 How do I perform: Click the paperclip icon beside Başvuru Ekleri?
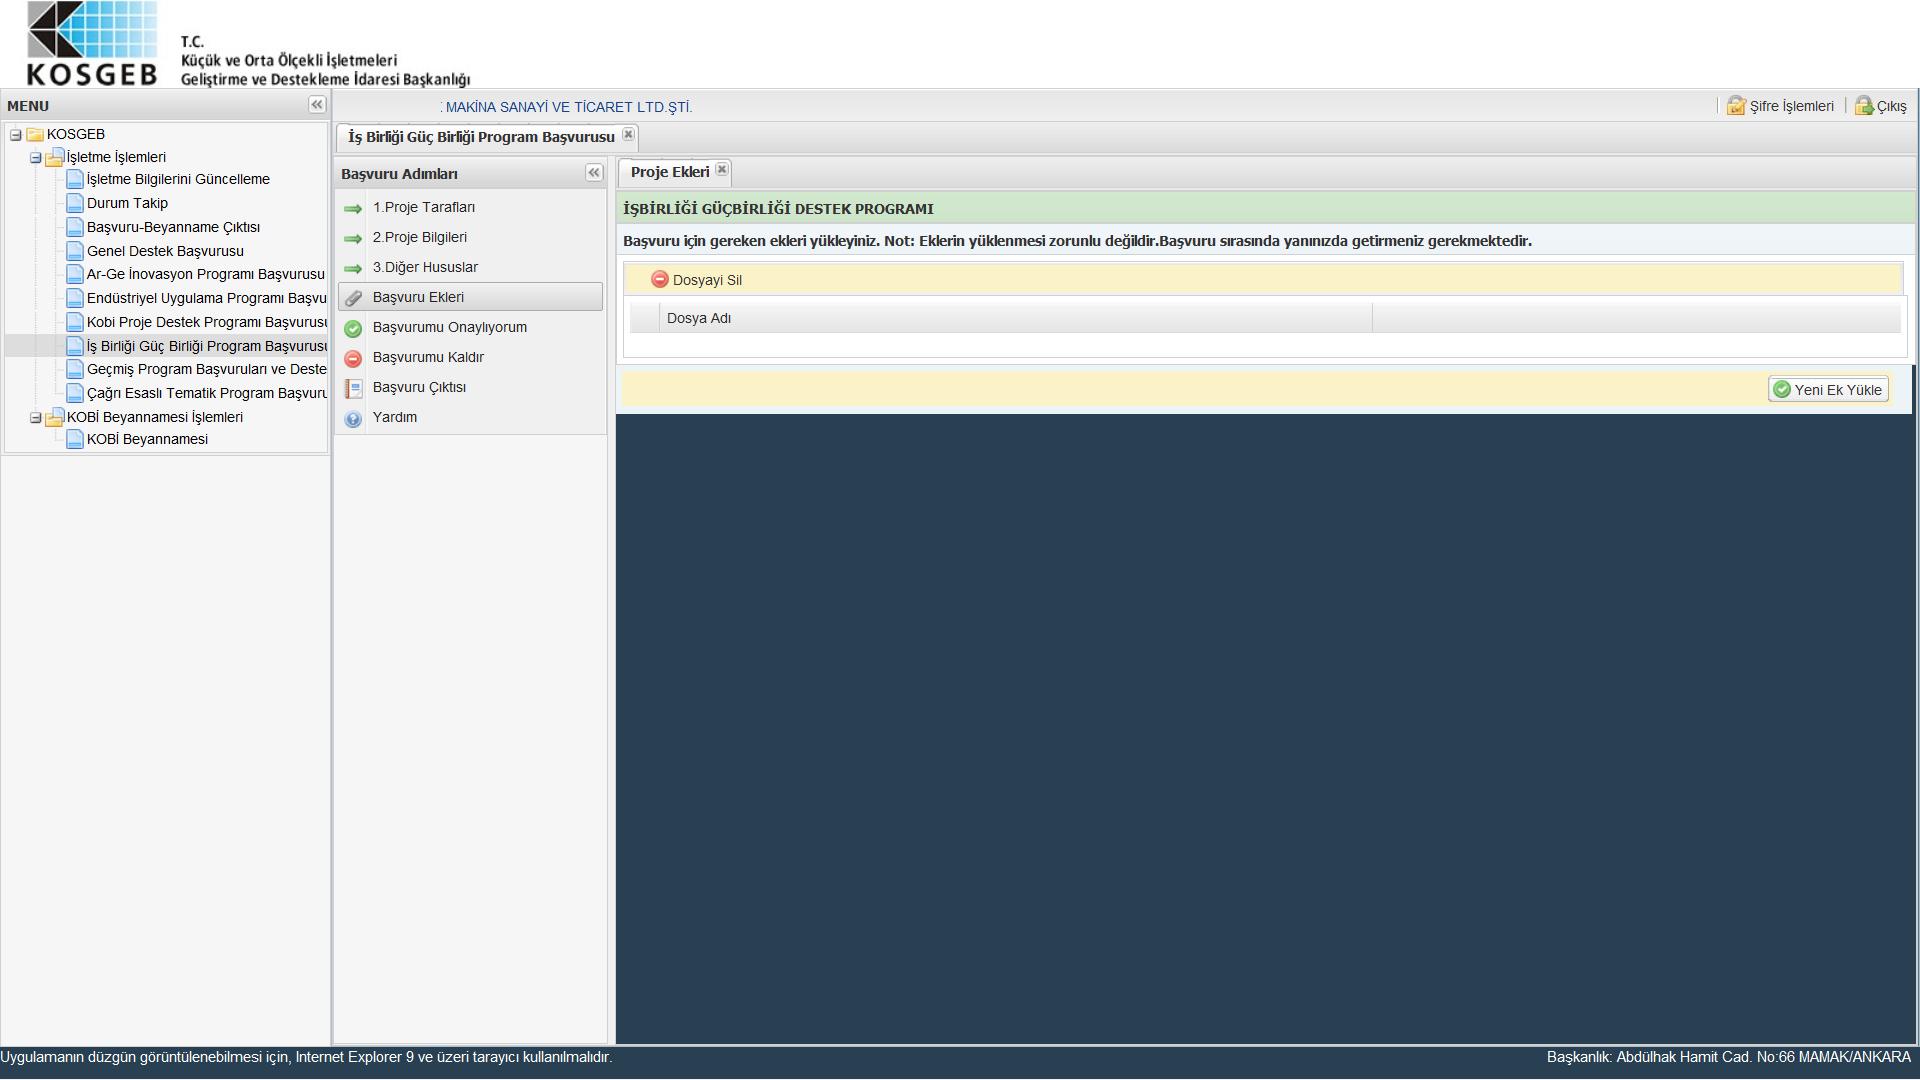pyautogui.click(x=353, y=298)
